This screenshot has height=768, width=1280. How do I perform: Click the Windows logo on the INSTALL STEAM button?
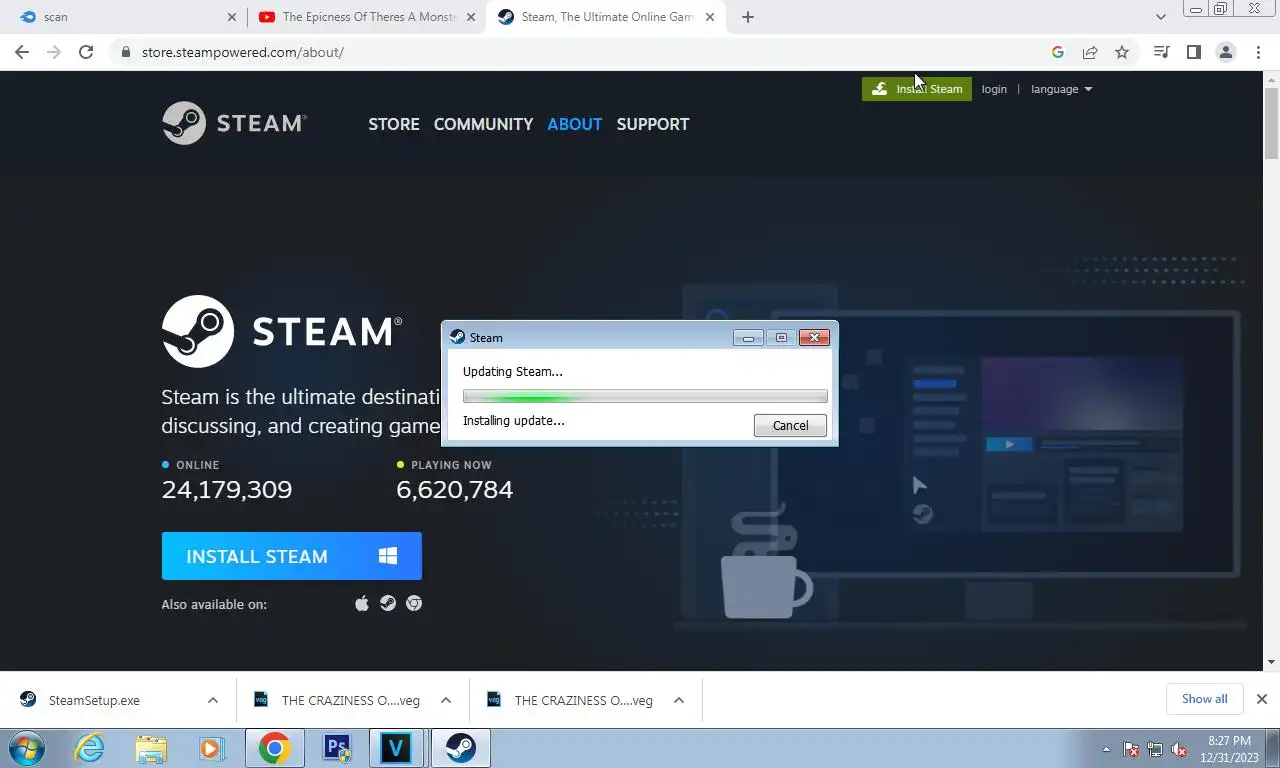tap(388, 556)
